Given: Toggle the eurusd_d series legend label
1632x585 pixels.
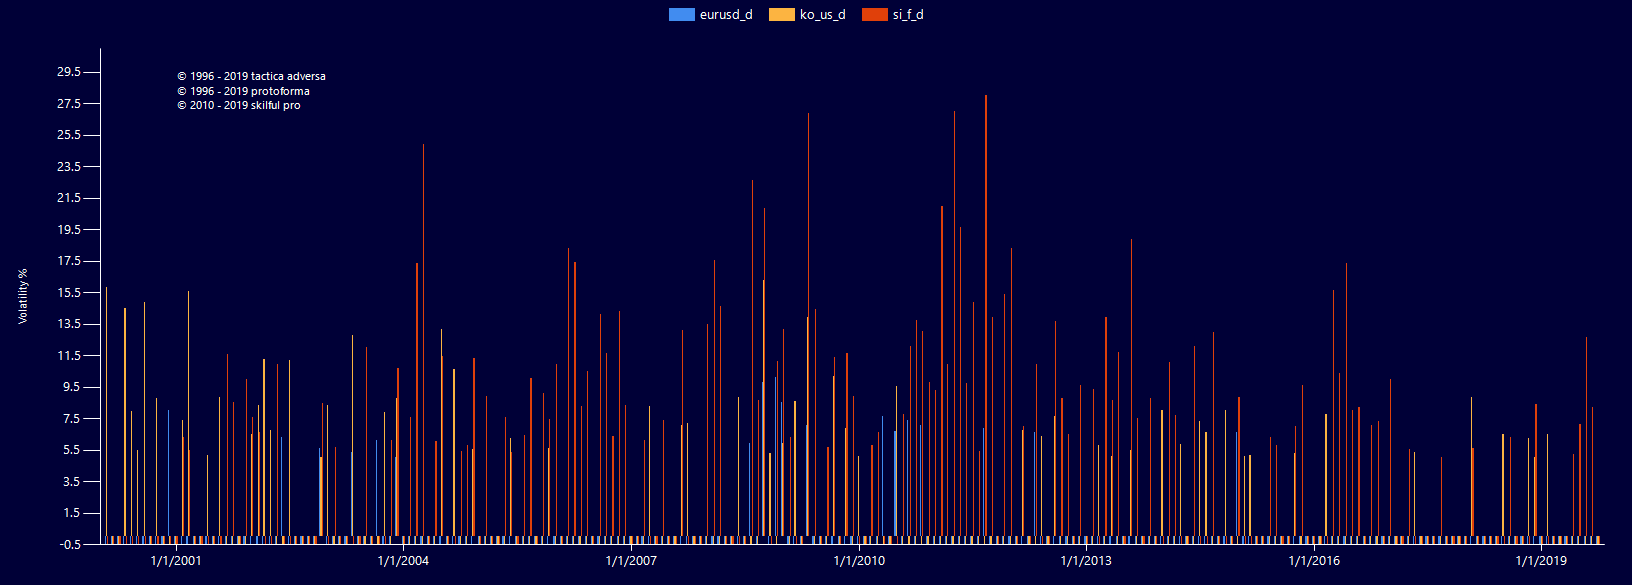Looking at the screenshot, I should 725,15.
